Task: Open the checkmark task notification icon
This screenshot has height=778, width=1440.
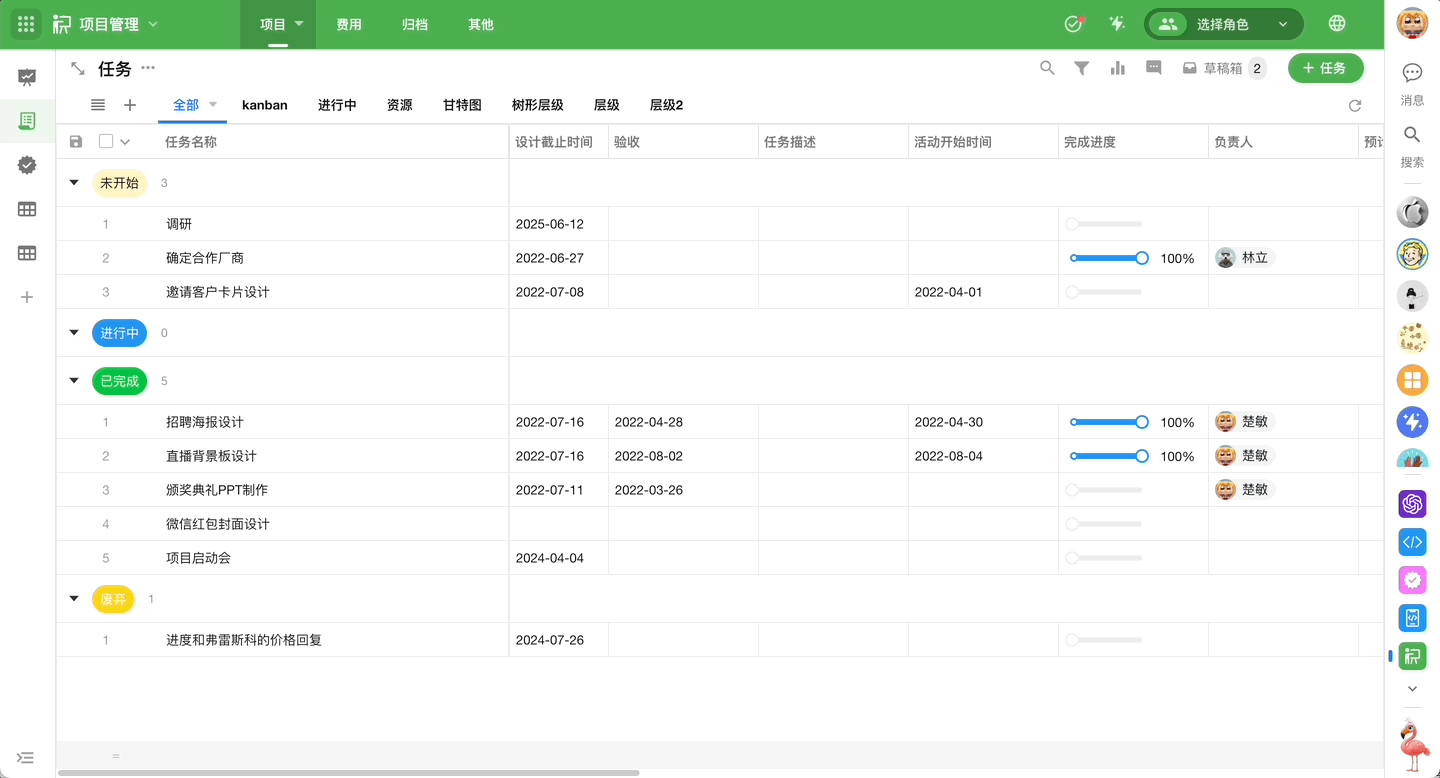Action: 1074,24
